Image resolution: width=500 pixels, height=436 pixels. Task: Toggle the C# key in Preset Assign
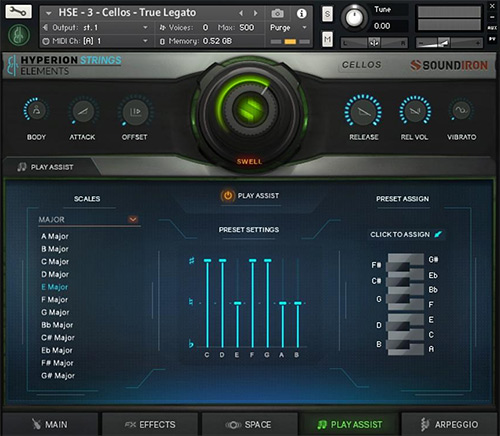coord(397,282)
